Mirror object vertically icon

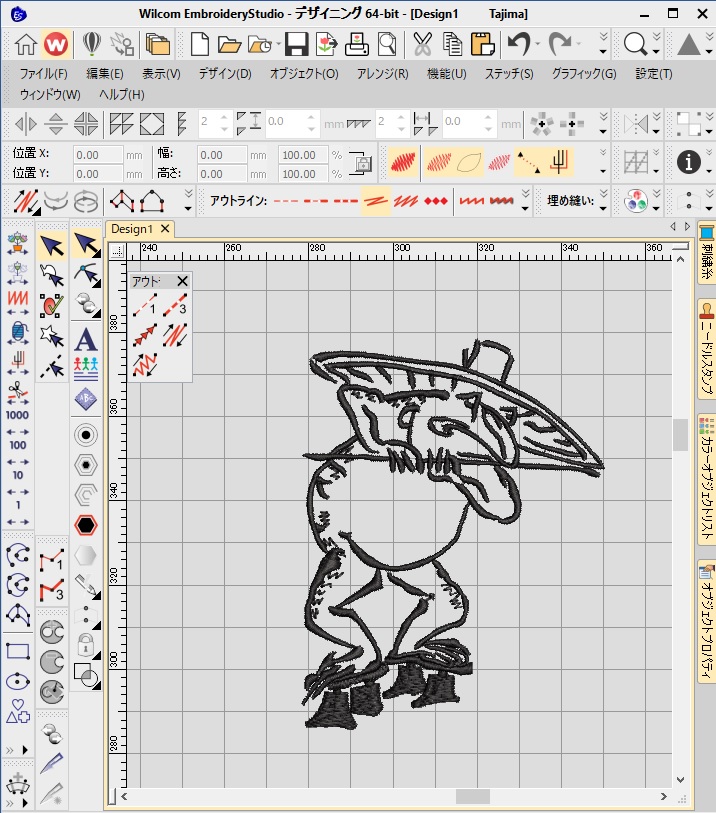click(x=56, y=124)
